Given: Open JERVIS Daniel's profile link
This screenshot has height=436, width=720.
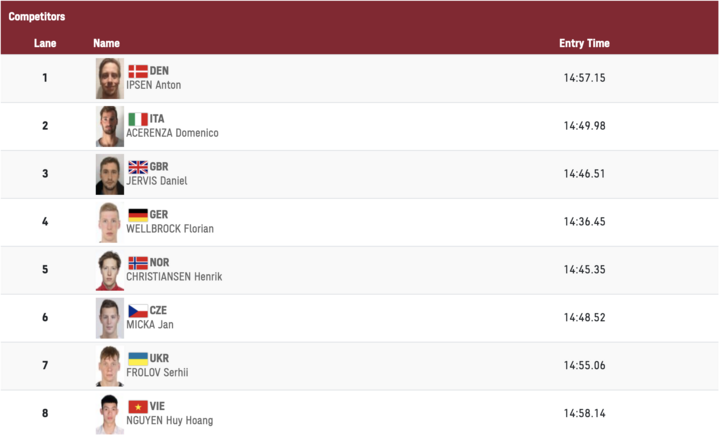Looking at the screenshot, I should (x=157, y=181).
